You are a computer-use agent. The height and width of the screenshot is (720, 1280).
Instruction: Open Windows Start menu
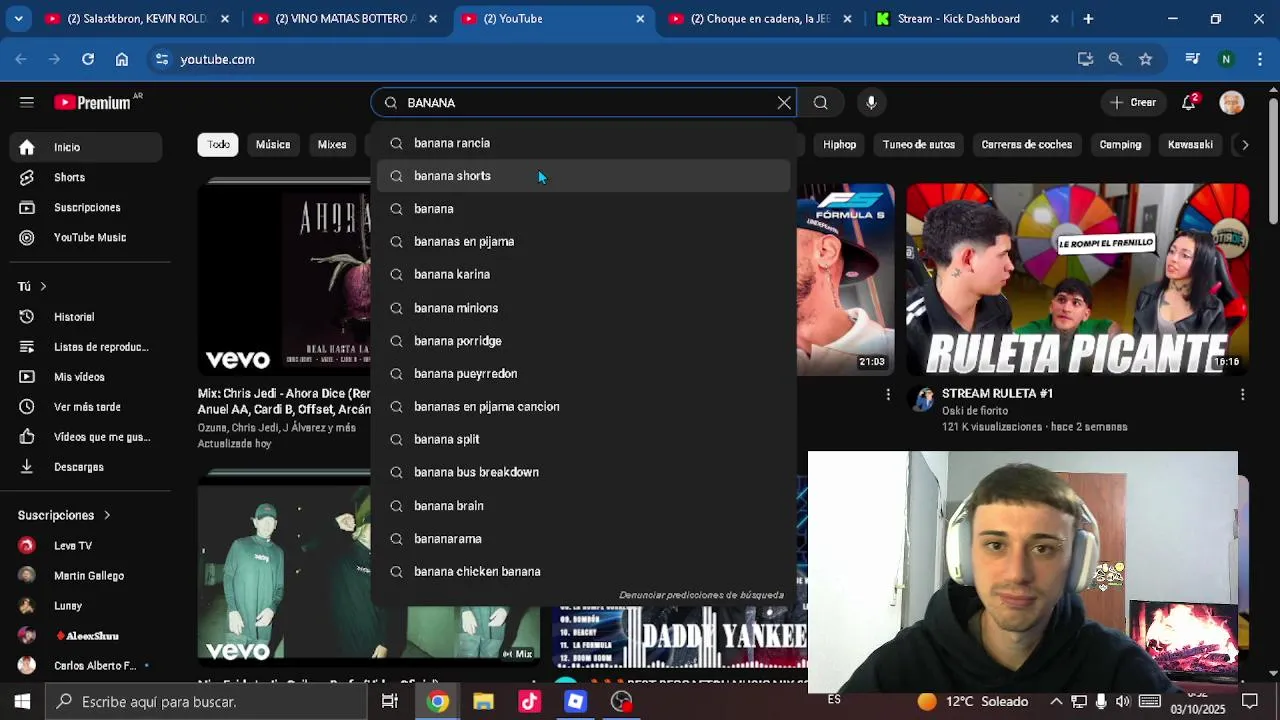click(22, 702)
